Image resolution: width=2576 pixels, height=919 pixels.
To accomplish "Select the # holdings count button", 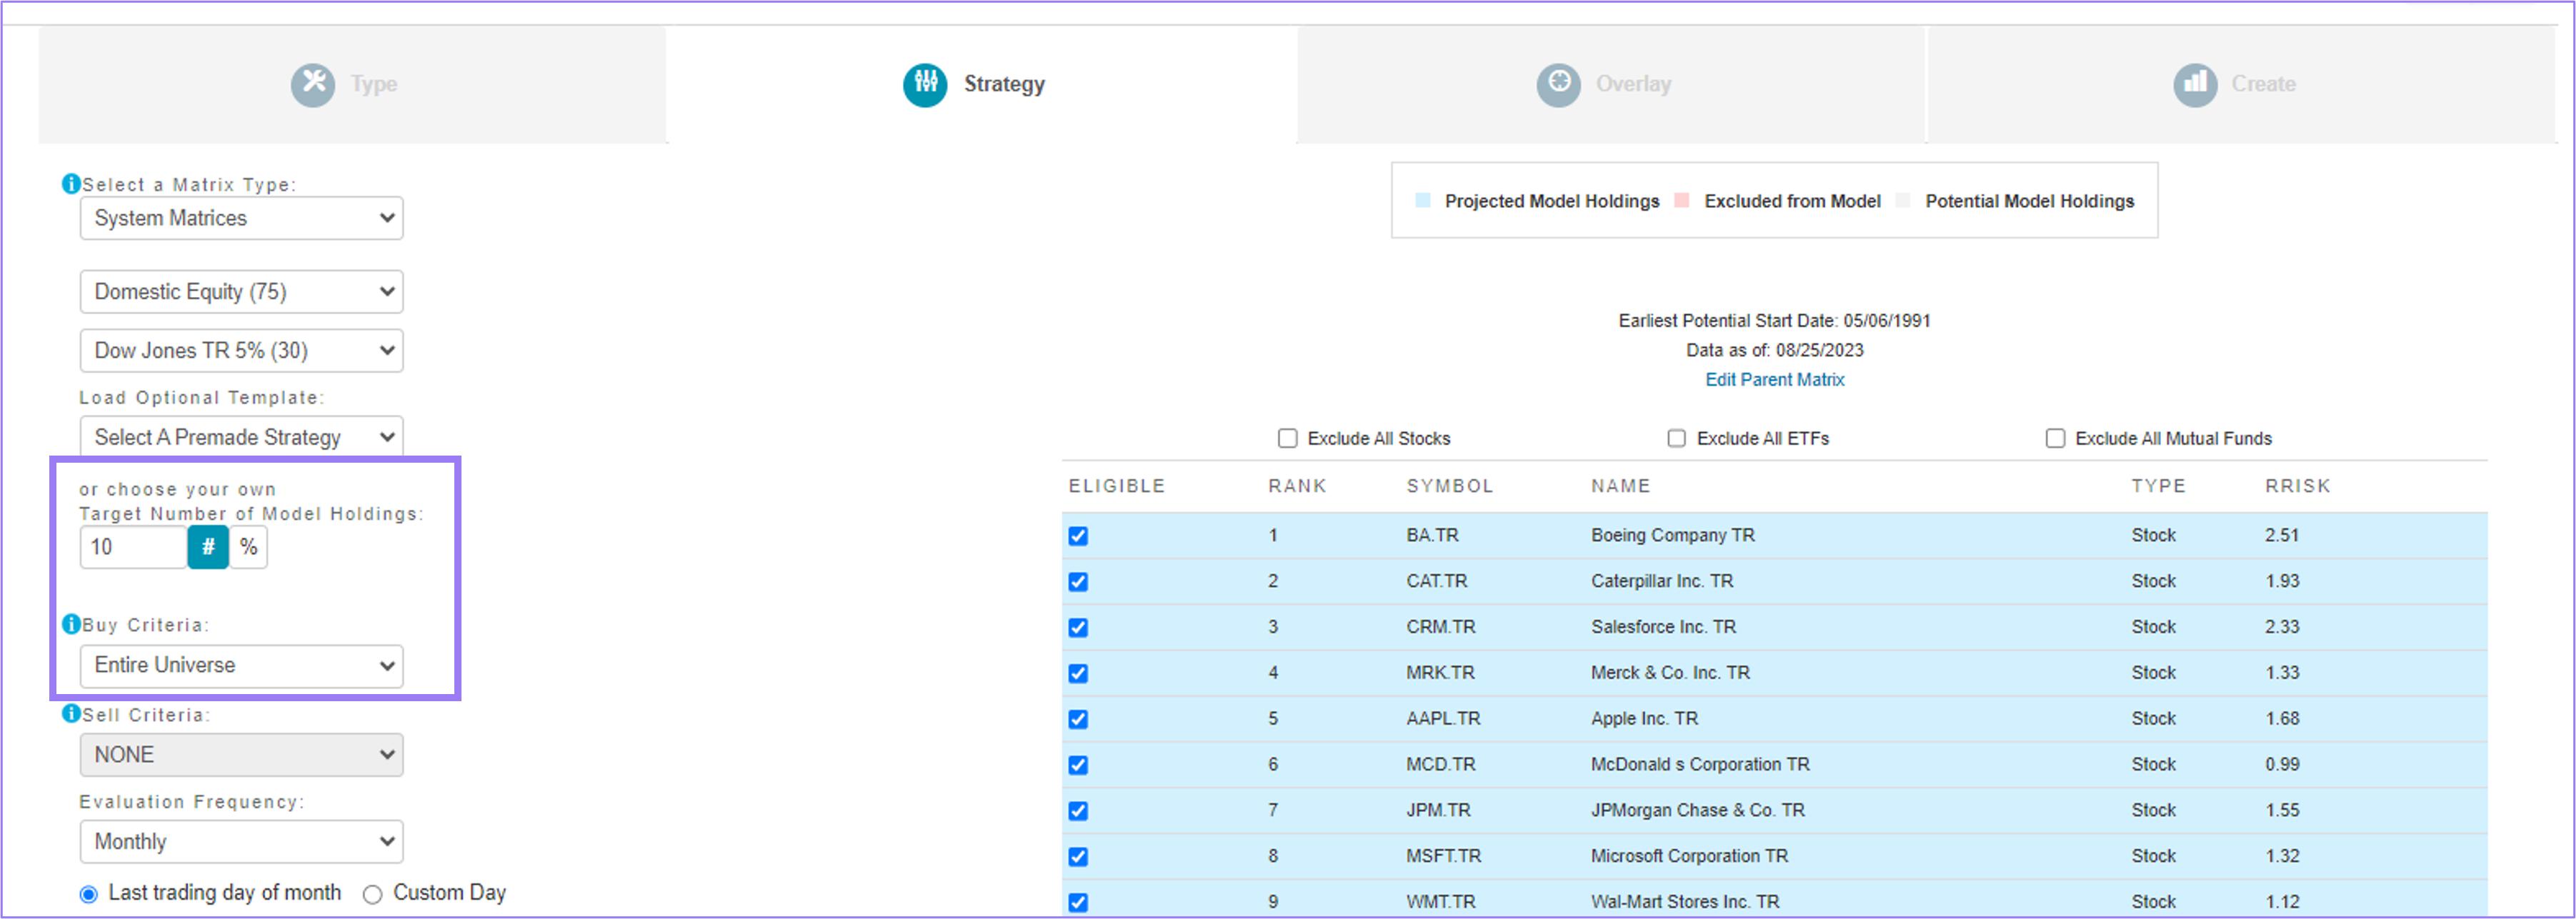I will [x=208, y=547].
